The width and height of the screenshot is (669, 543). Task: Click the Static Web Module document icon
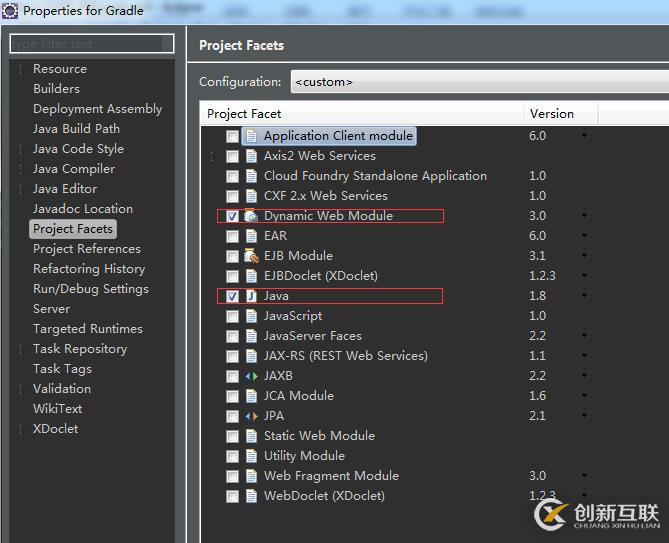251,436
